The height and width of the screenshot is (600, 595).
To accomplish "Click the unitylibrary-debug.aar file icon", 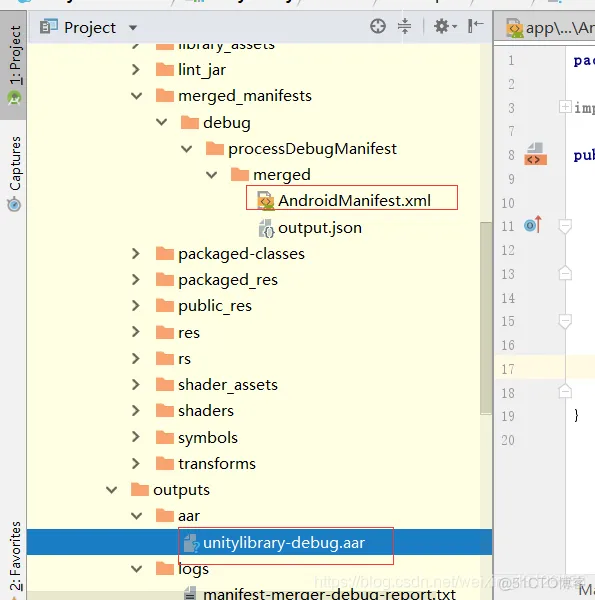I will tap(191, 543).
